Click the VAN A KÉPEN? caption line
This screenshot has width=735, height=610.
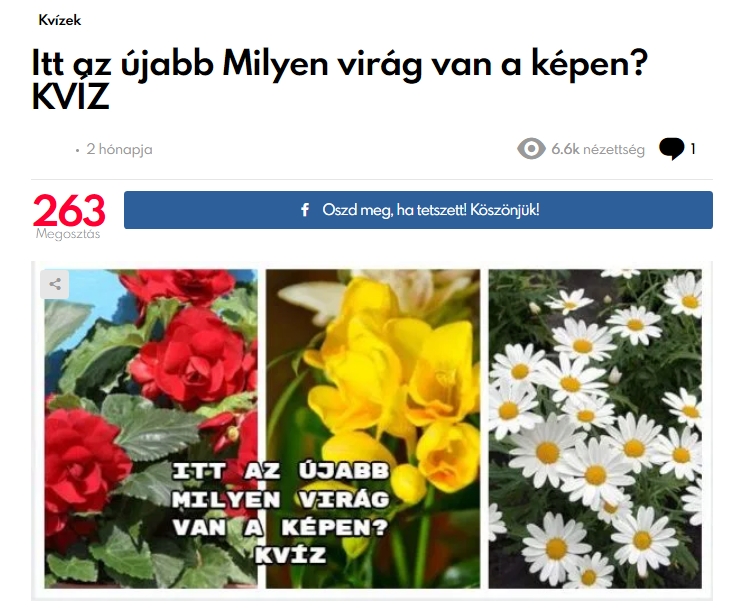click(280, 527)
